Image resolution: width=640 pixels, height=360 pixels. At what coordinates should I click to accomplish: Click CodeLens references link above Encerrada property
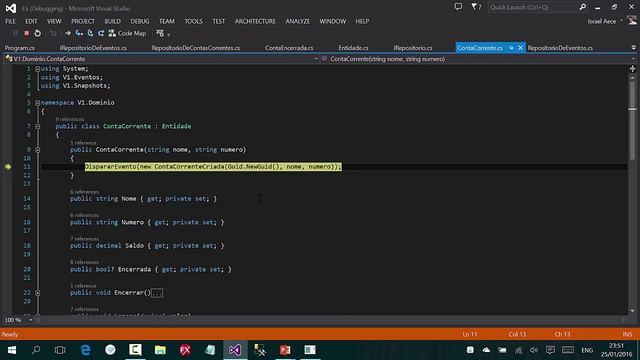[x=84, y=262]
